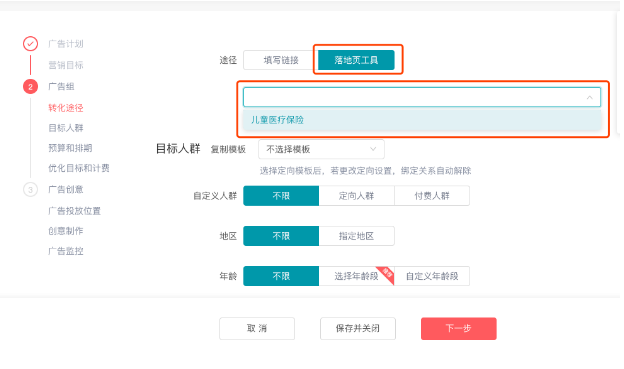The width and height of the screenshot is (624, 369).
Task: Jump to 广告监控 in the sidebar
Action: point(66,251)
